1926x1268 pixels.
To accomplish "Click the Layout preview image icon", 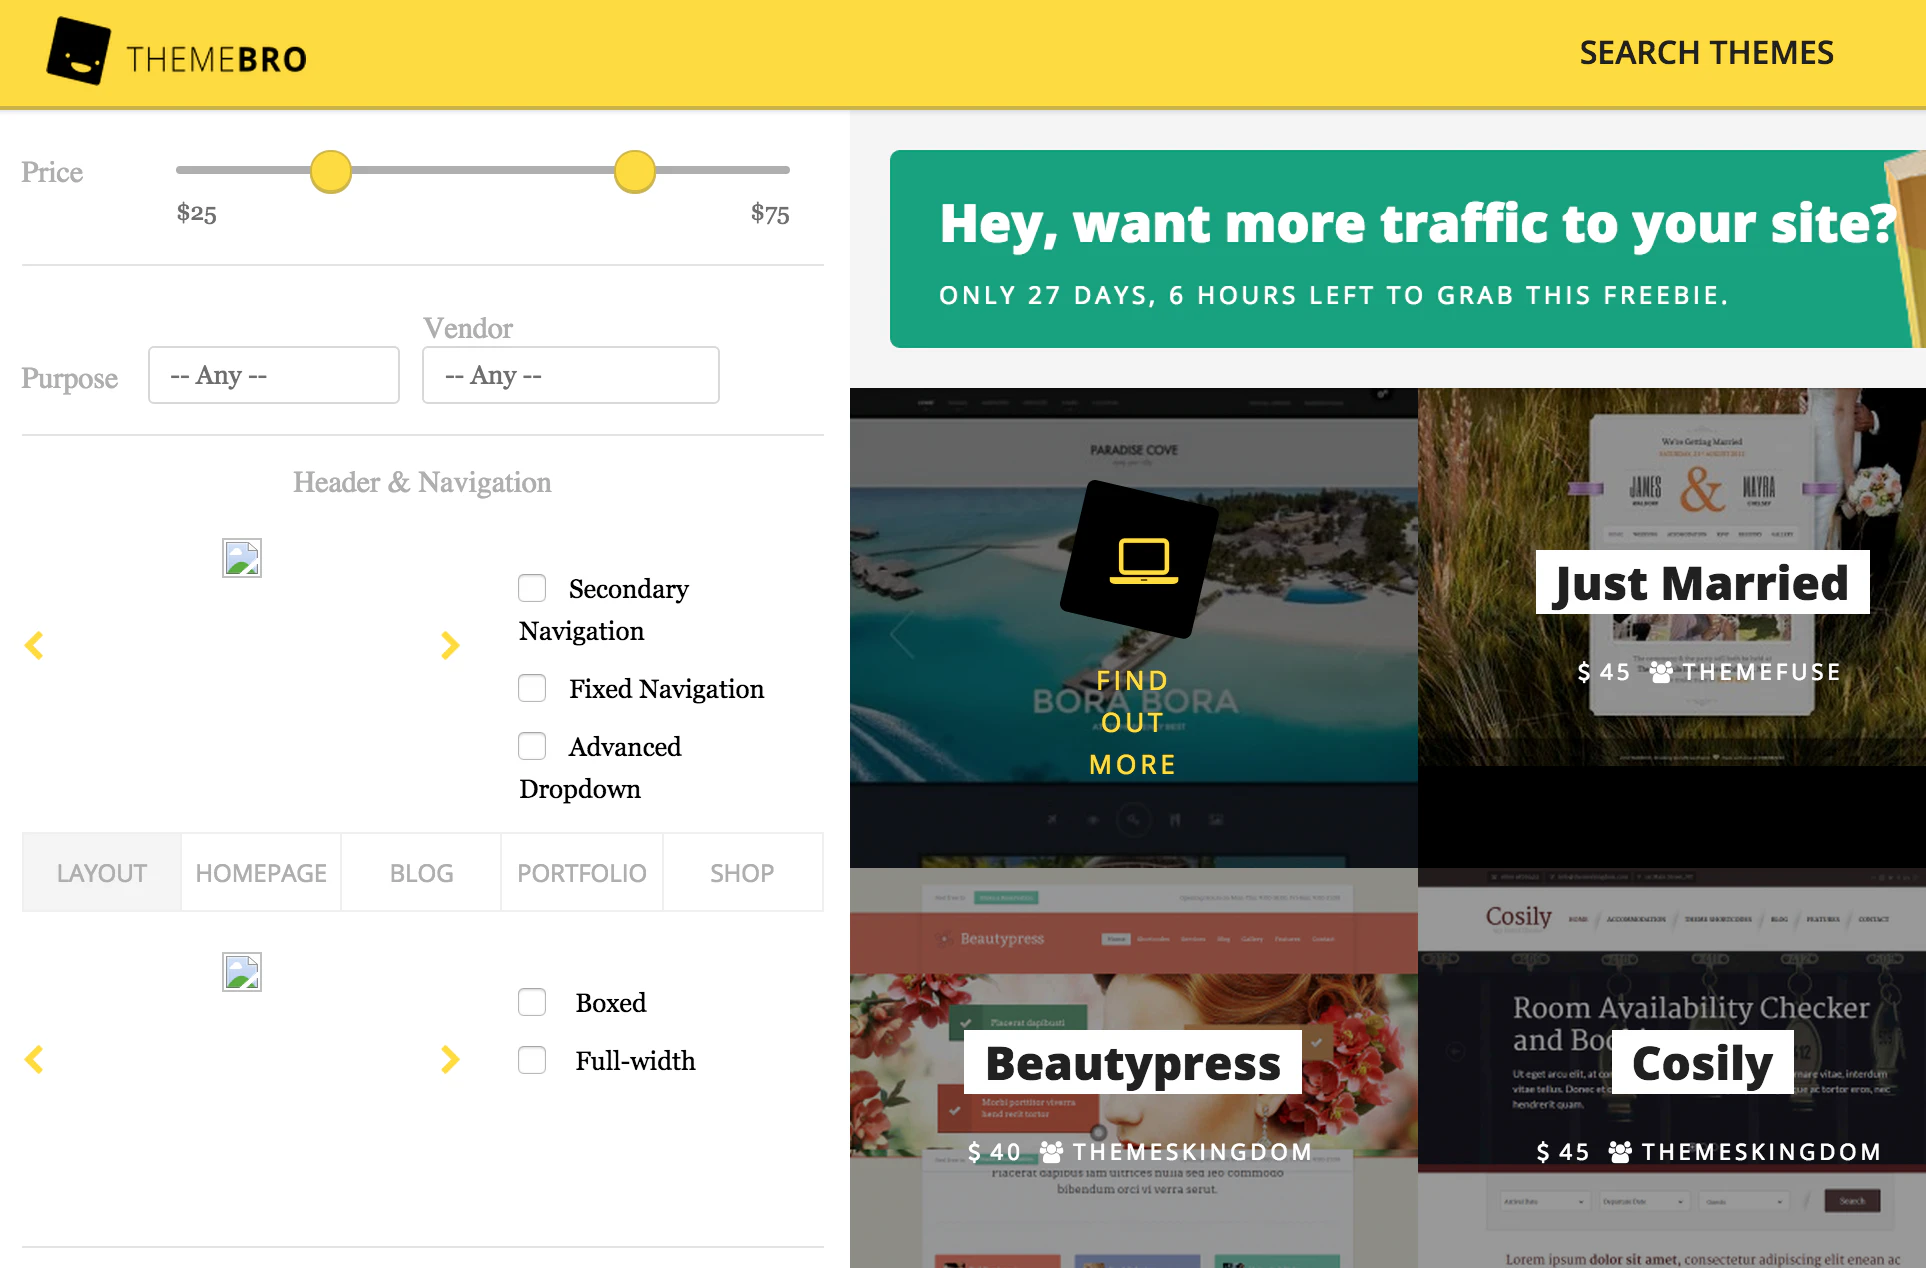I will (x=242, y=972).
